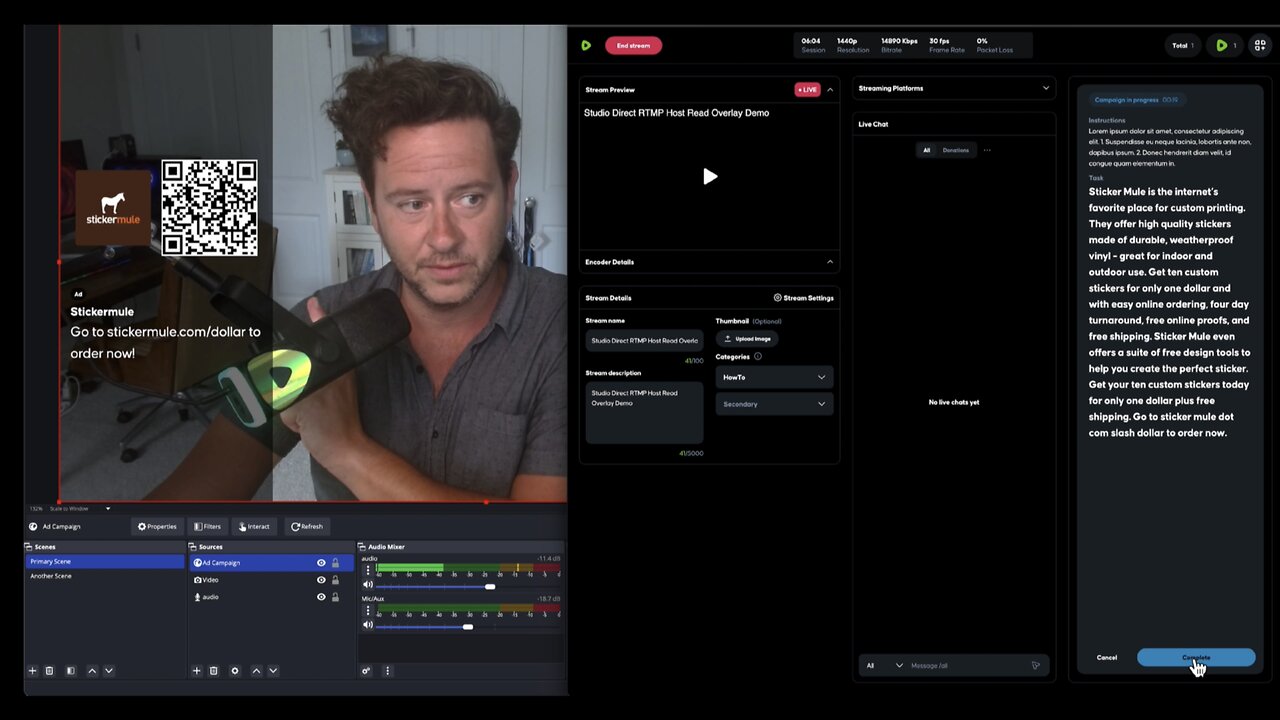
Task: Move the source up
Action: 256,671
